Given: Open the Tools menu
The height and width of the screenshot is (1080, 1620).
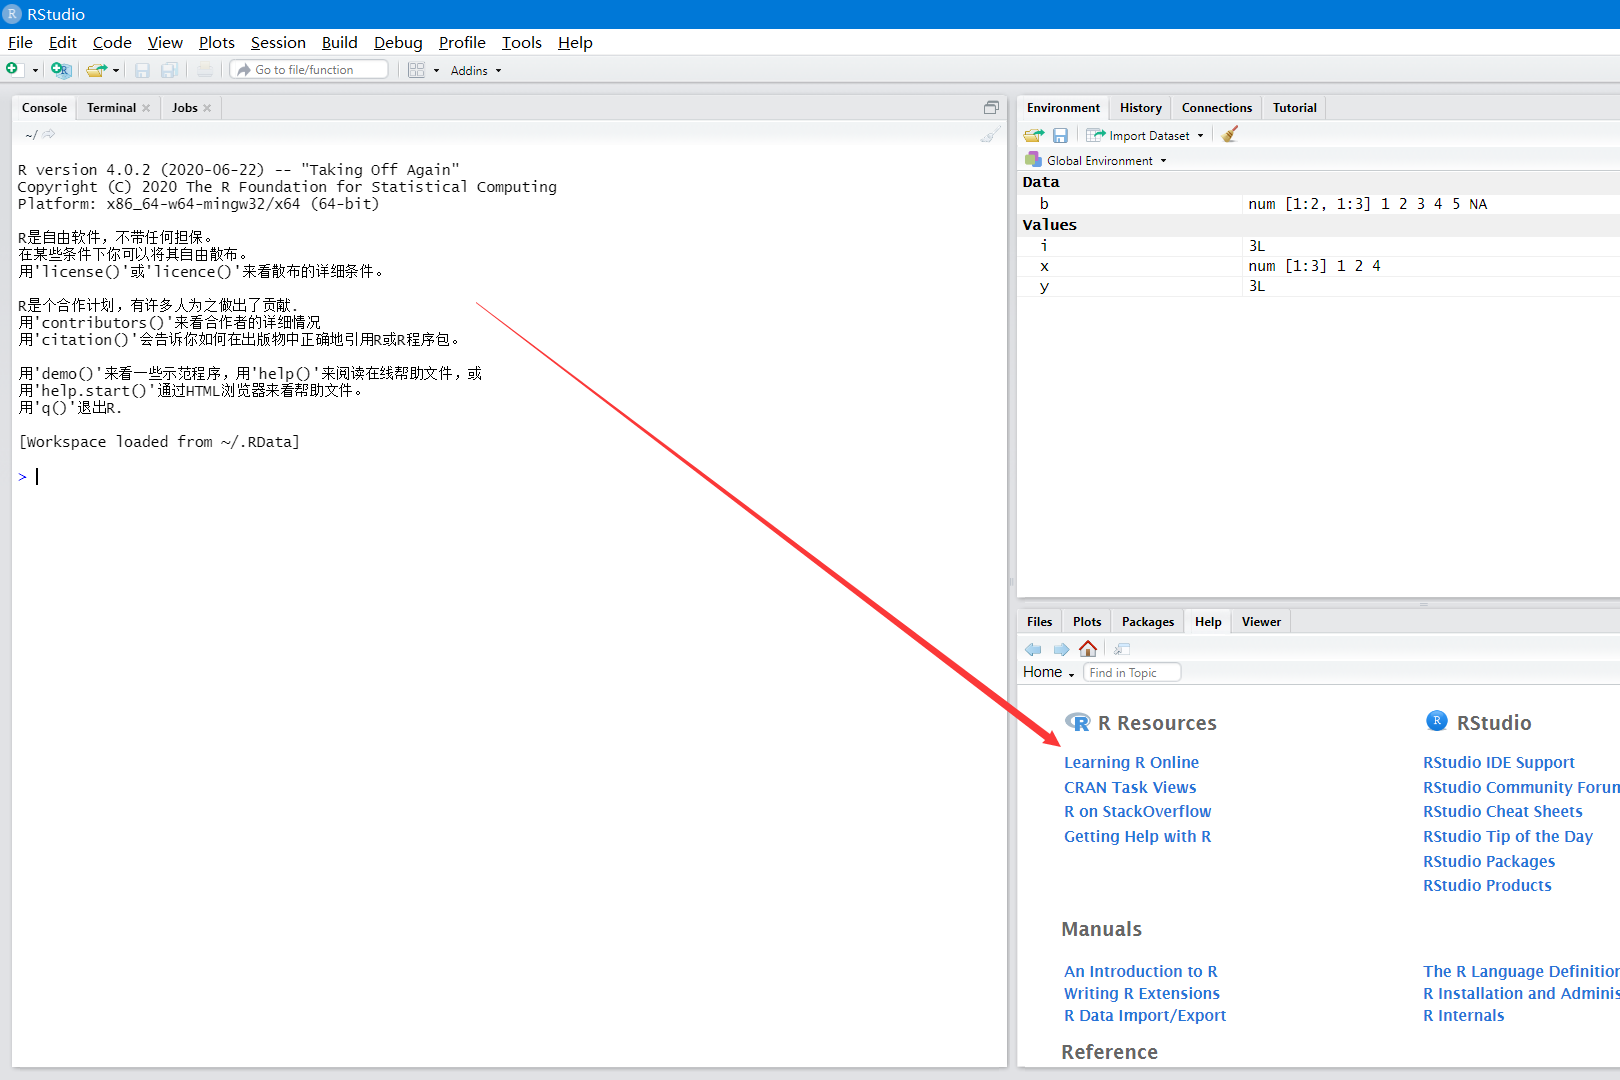Looking at the screenshot, I should pyautogui.click(x=522, y=42).
